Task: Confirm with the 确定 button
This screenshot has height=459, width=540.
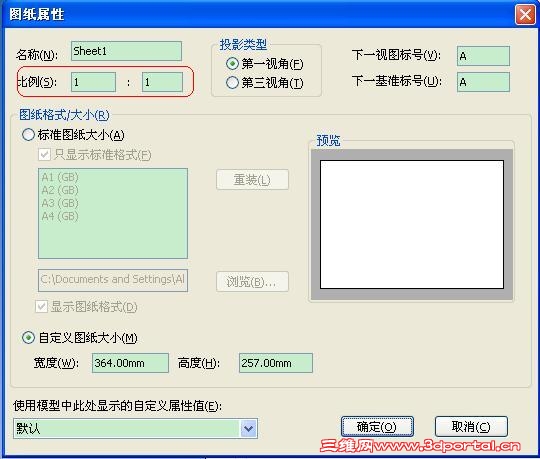Action: click(377, 427)
